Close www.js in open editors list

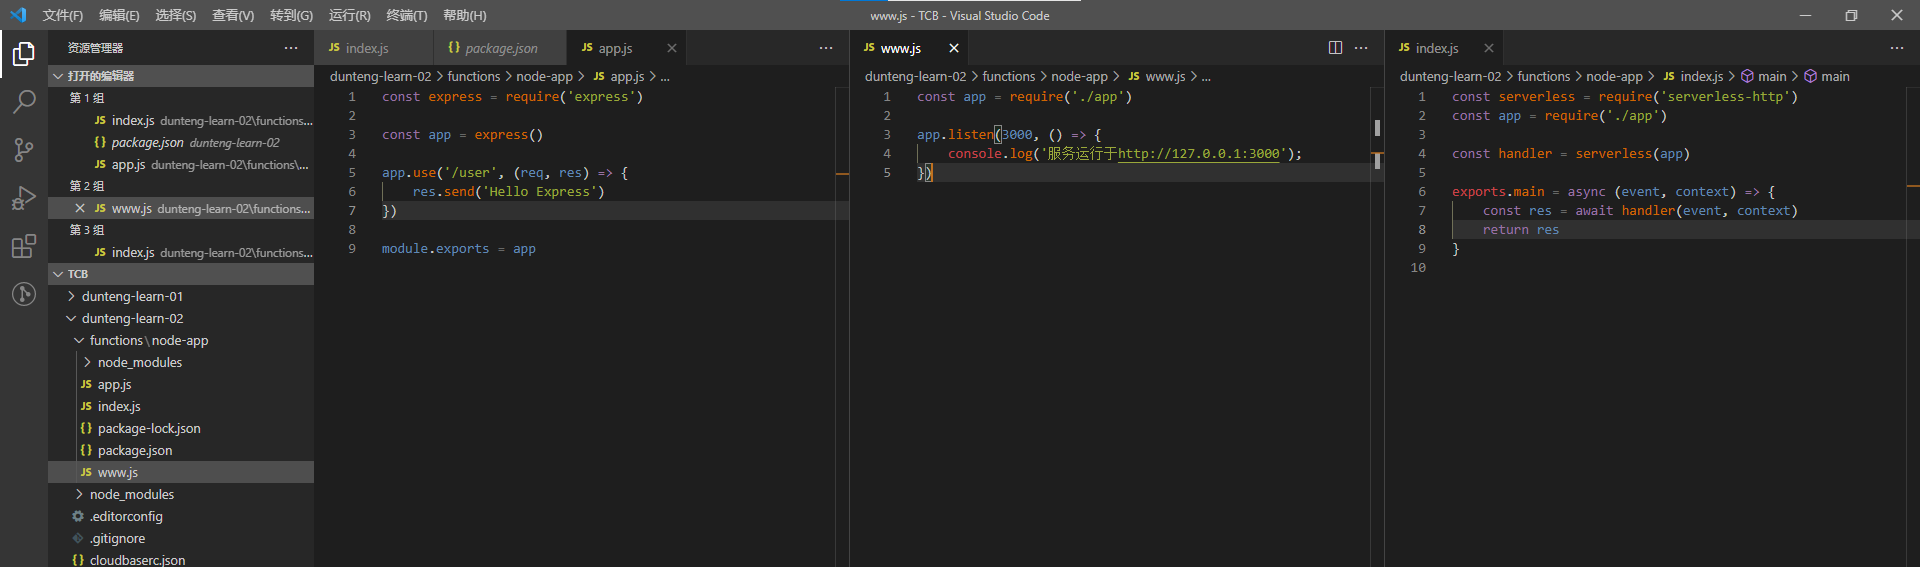click(x=80, y=208)
